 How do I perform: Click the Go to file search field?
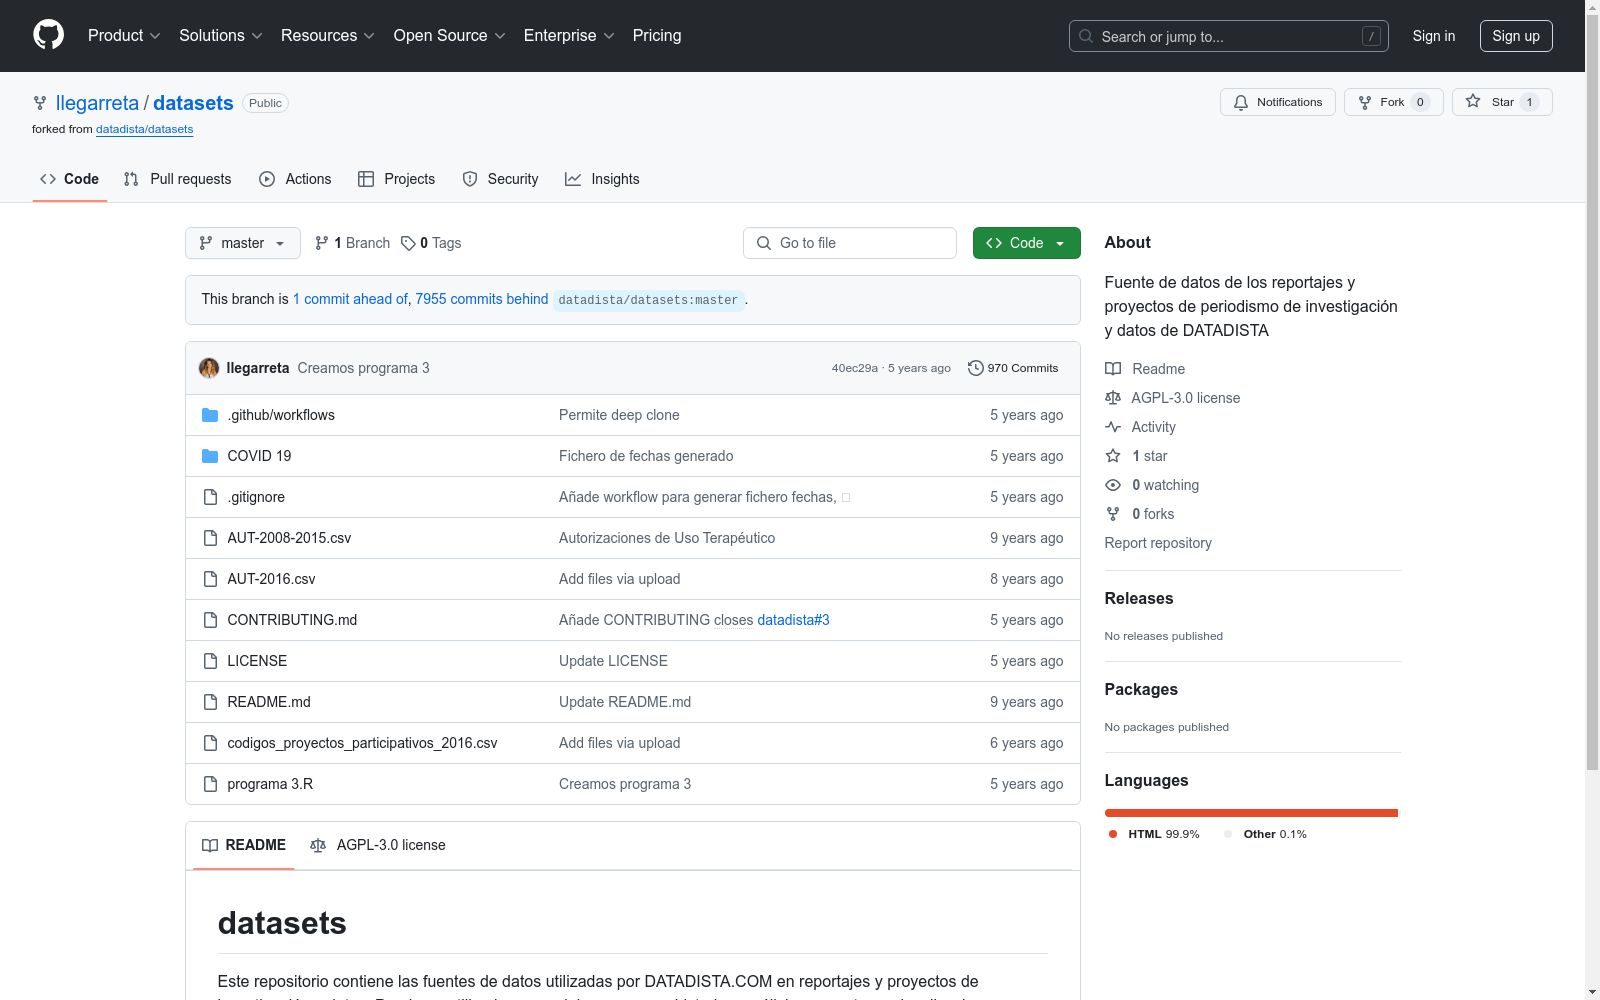(x=850, y=243)
